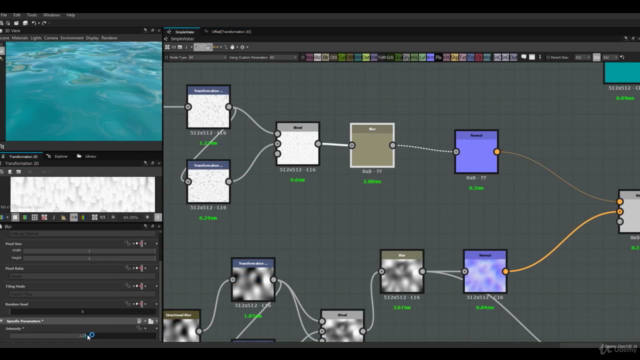The image size is (640, 360).
Task: Select the Offset Transformation 2D graph tab
Action: [x=229, y=31]
